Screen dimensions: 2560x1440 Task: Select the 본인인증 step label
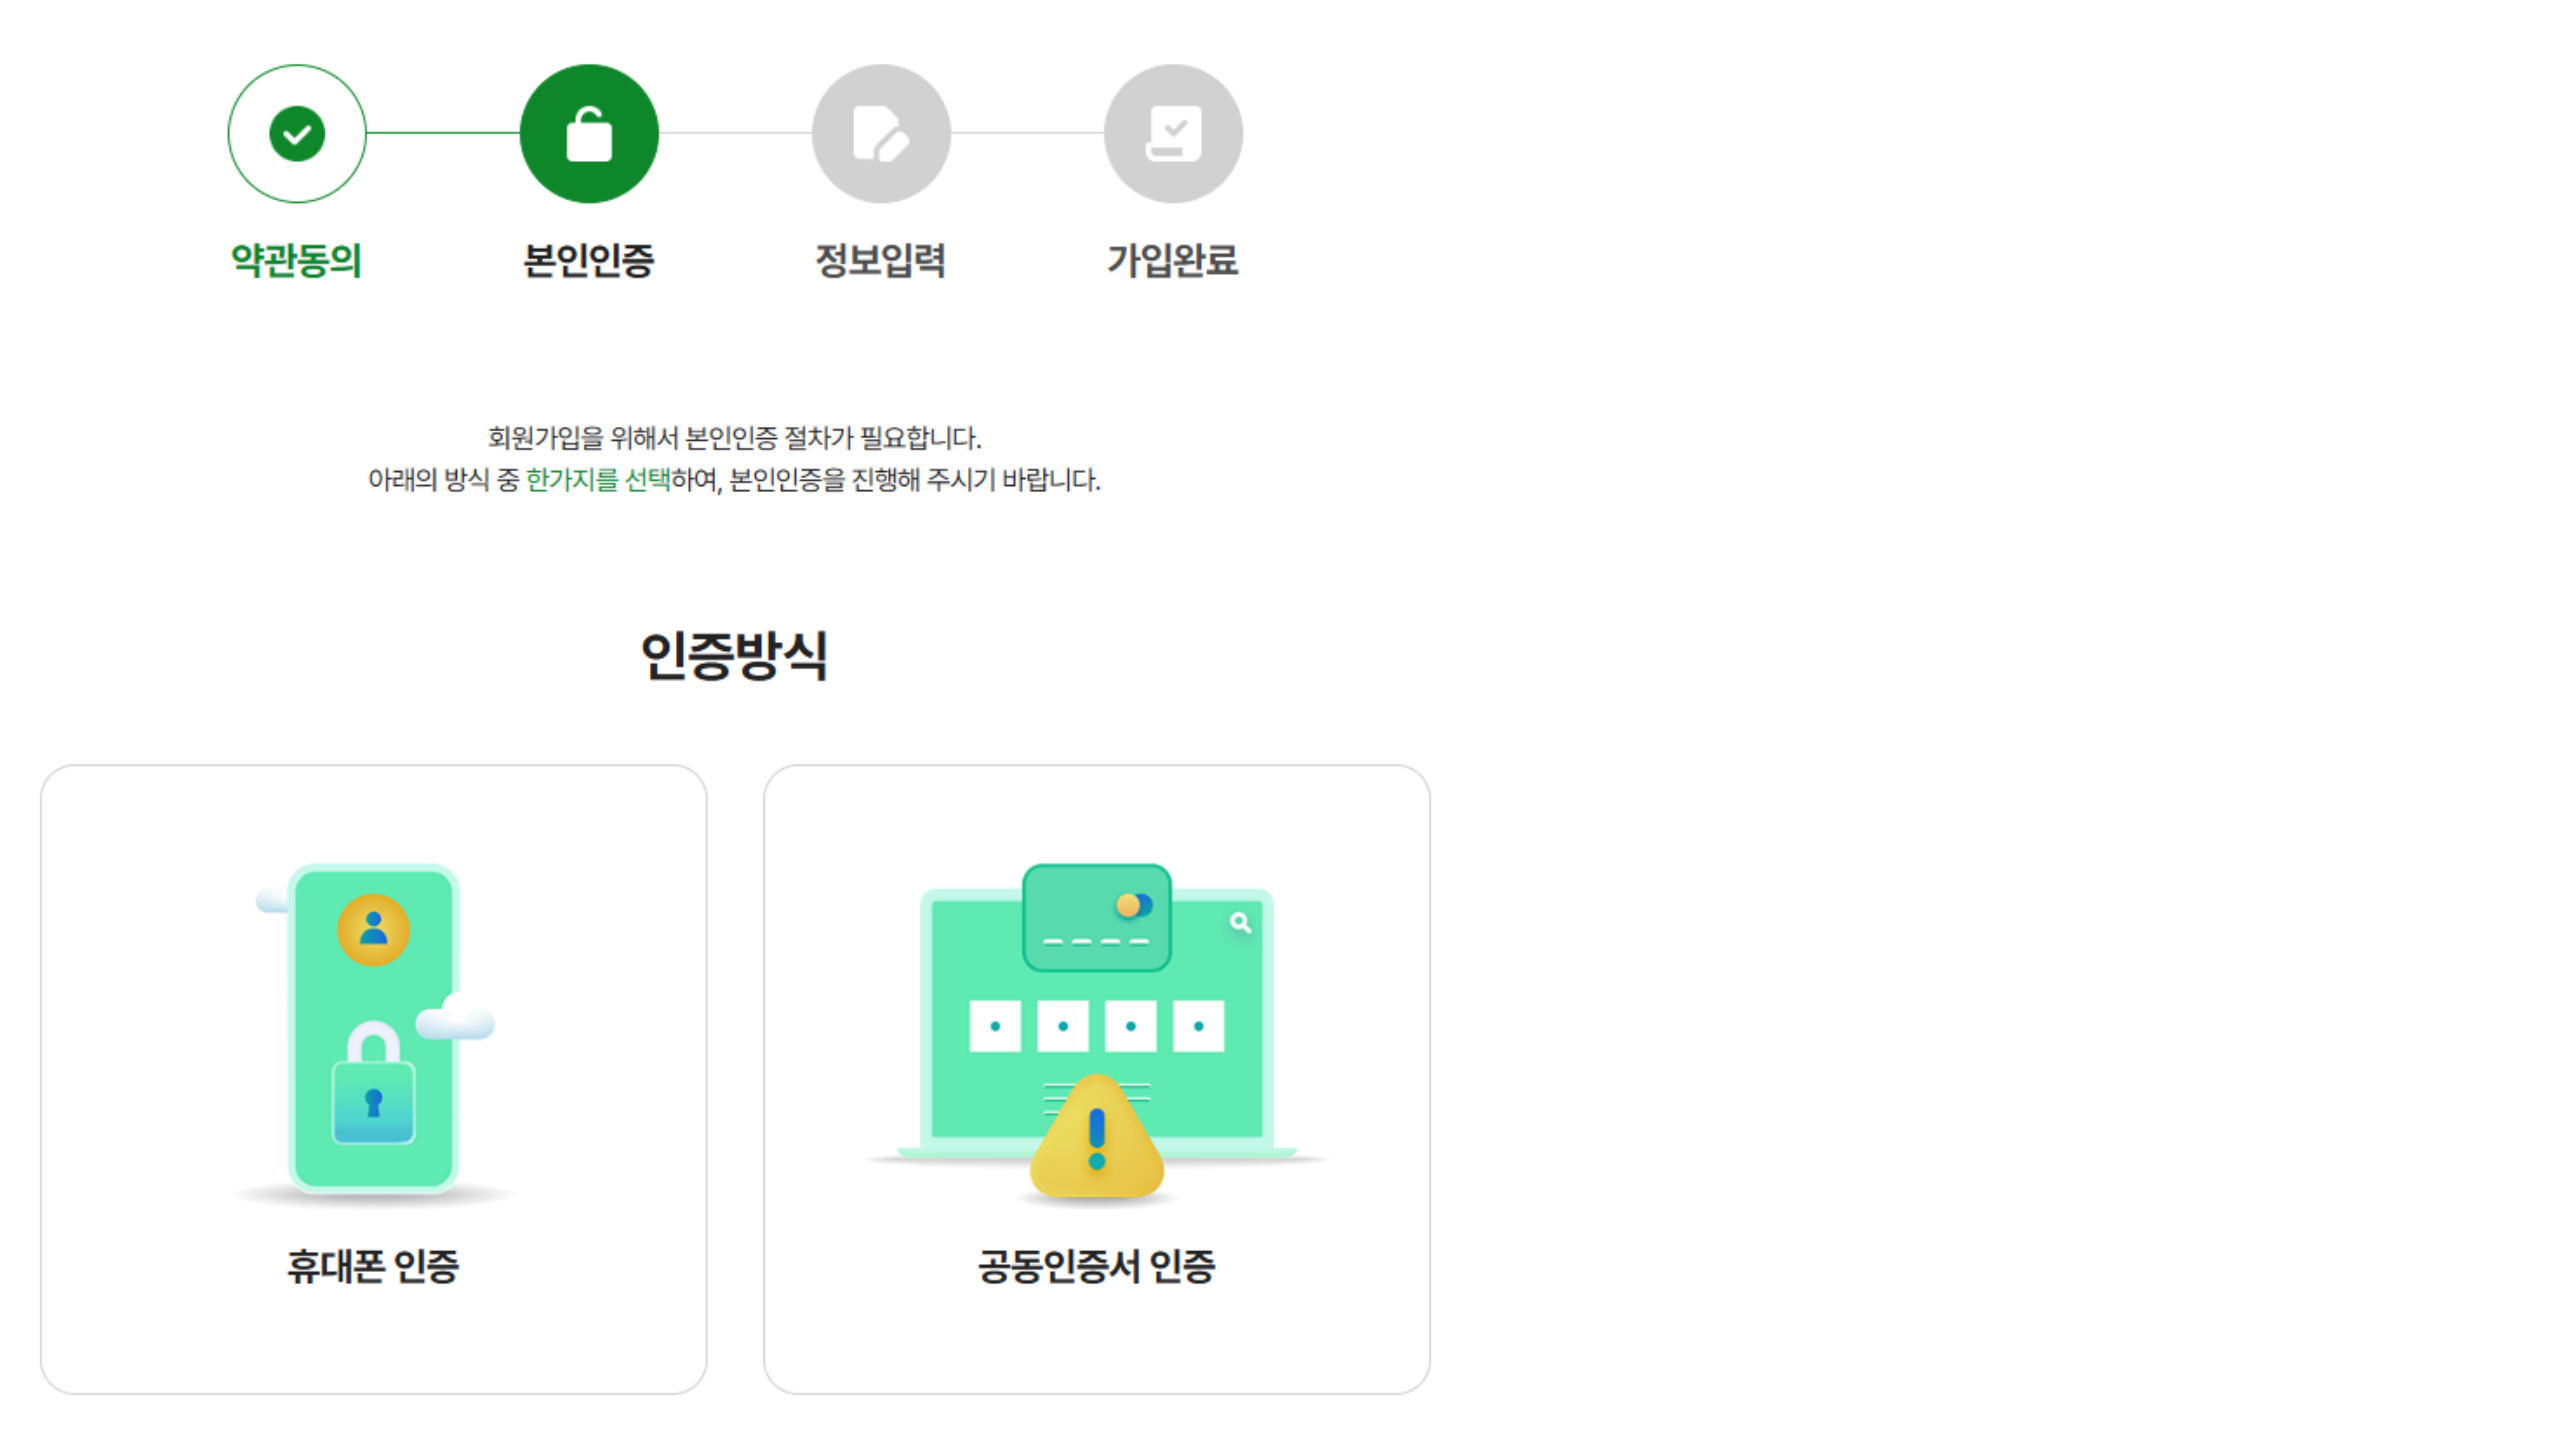589,261
